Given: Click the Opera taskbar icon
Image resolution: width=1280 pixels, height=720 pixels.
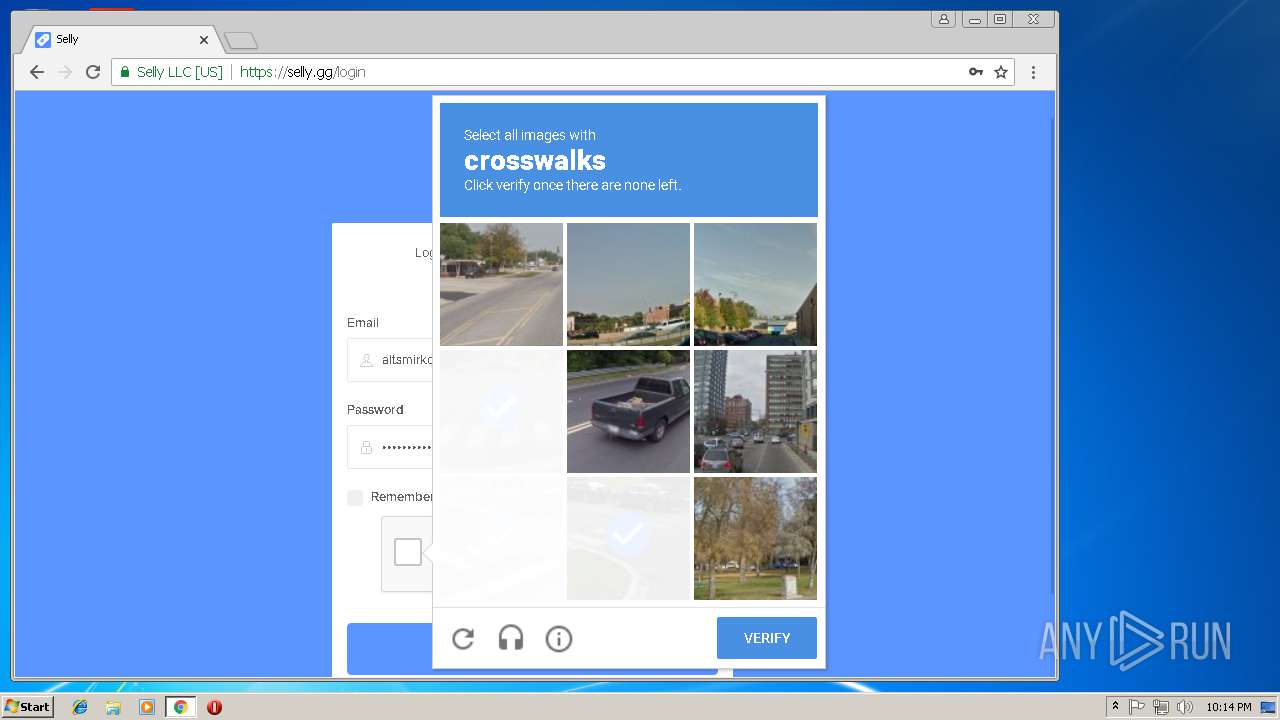Looking at the screenshot, I should 214,707.
